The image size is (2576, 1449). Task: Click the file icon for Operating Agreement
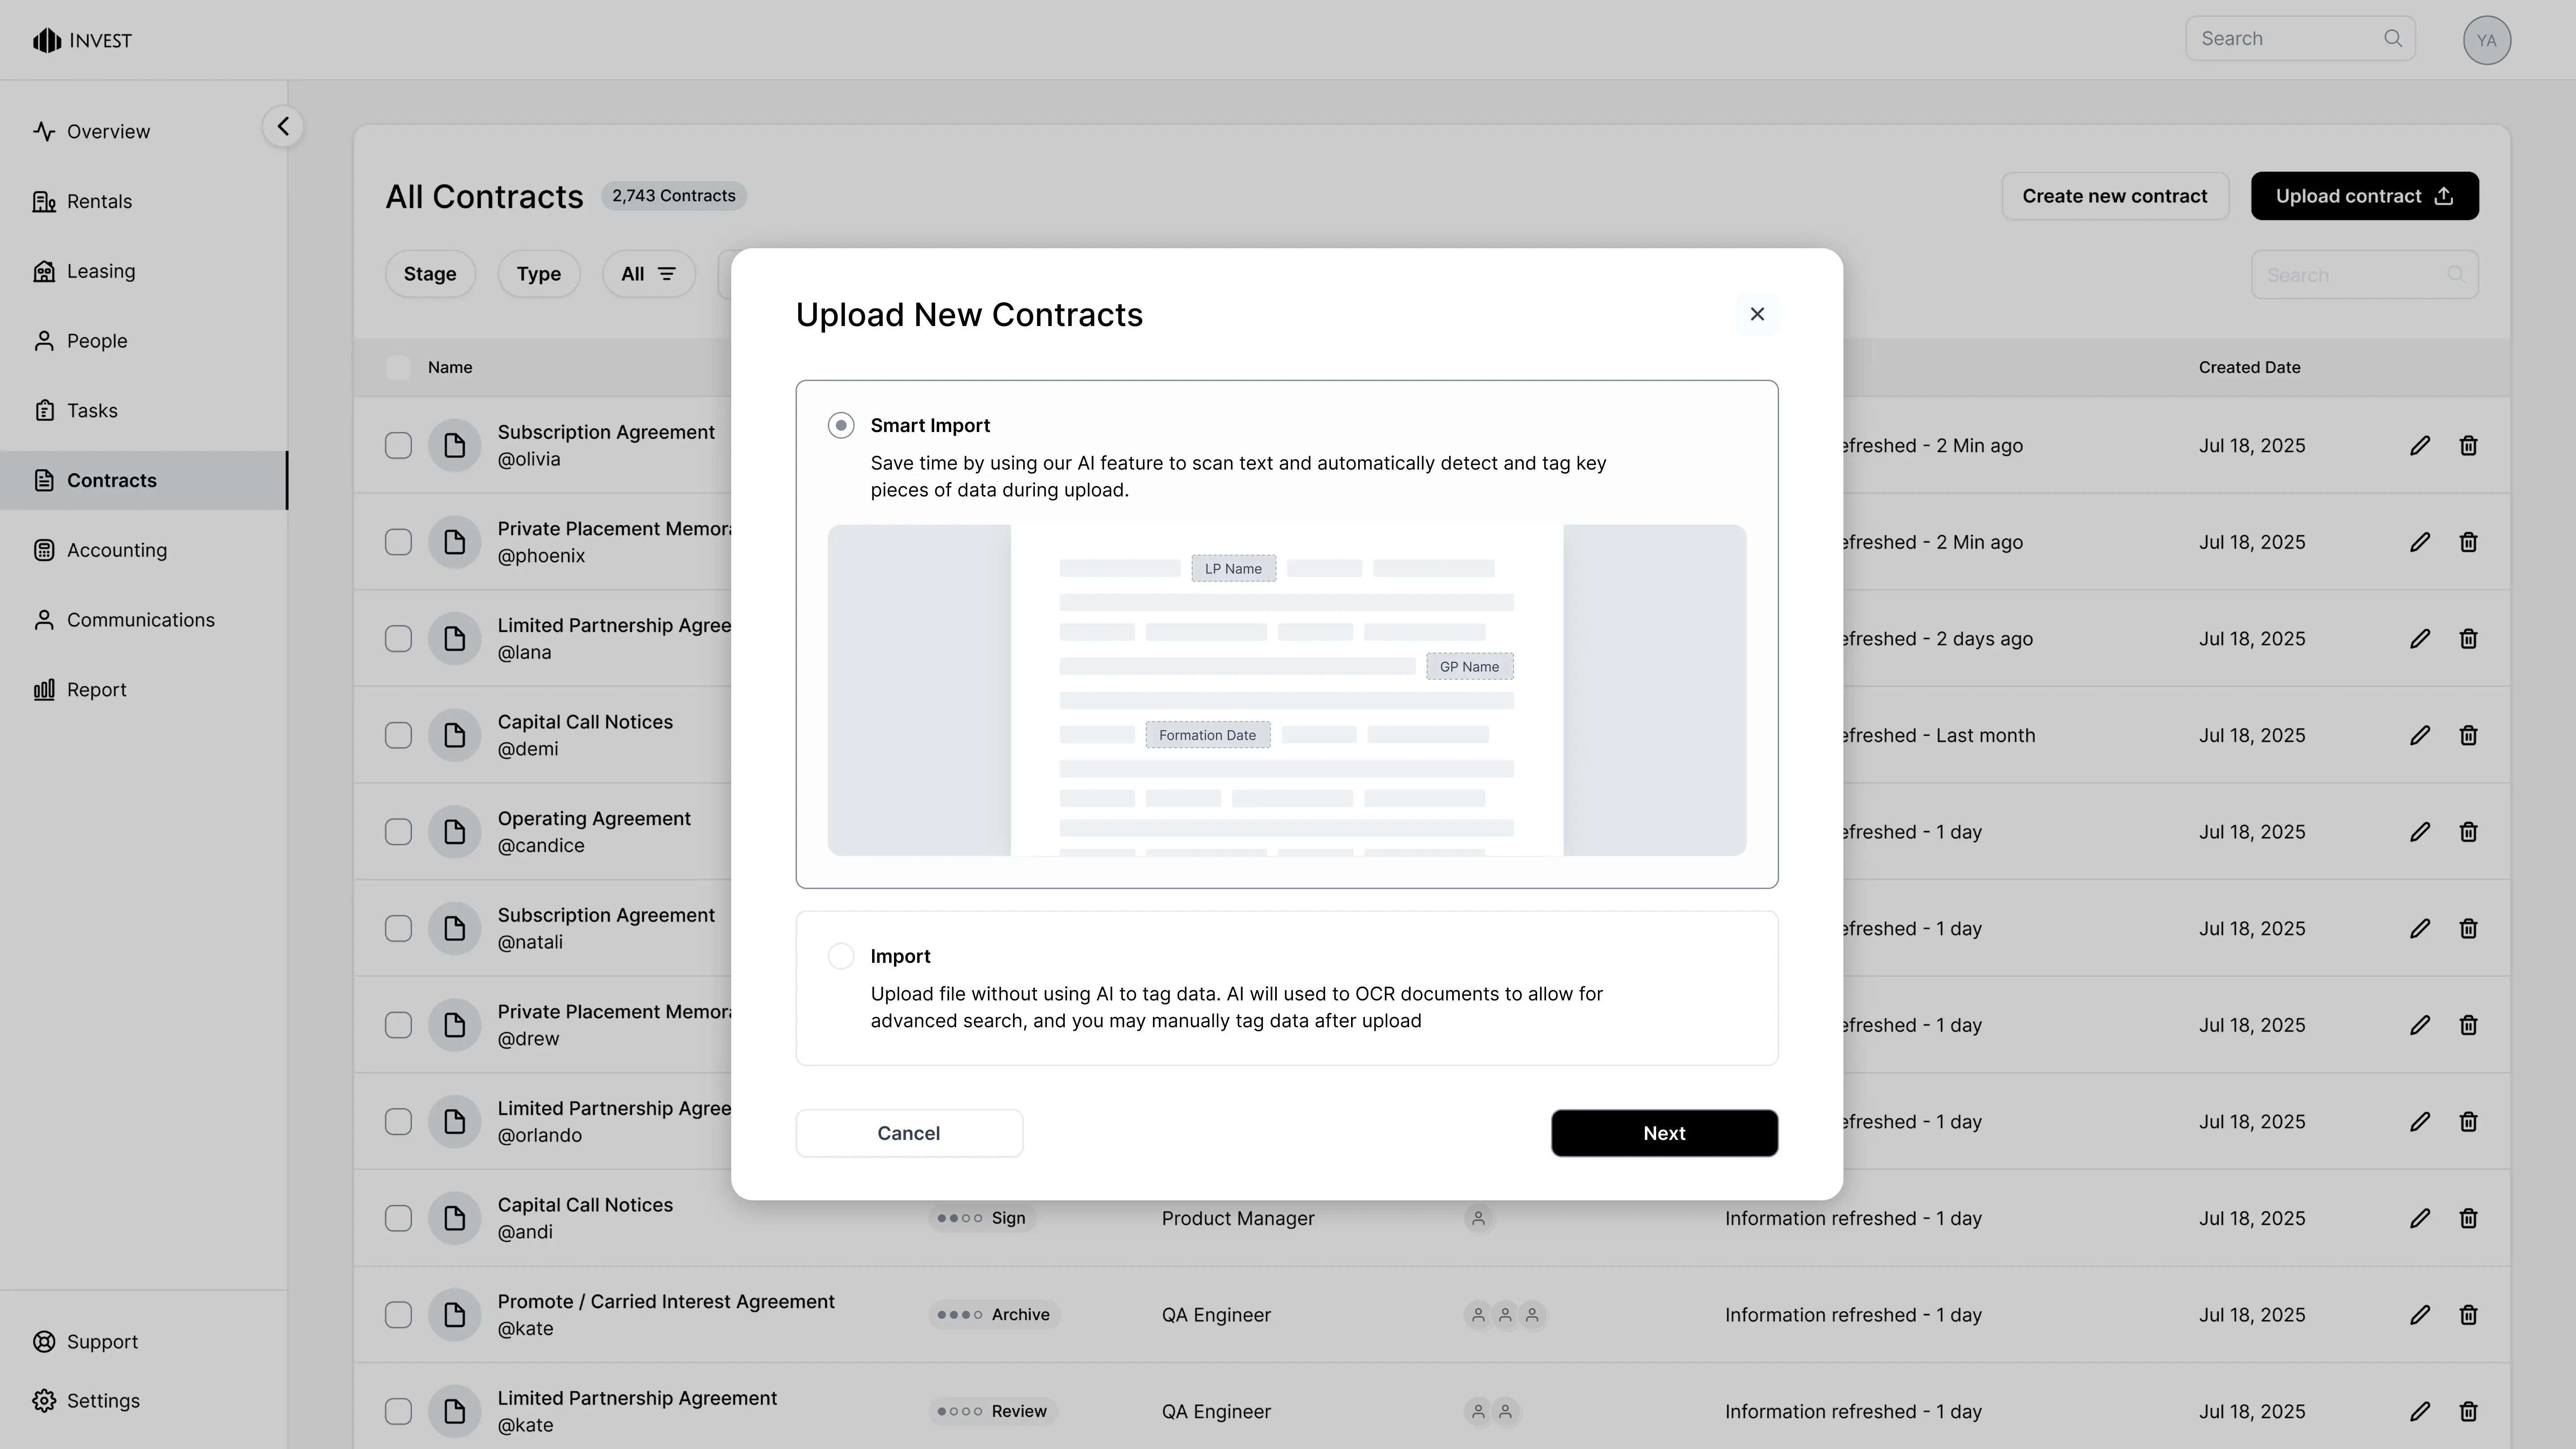click(x=454, y=832)
